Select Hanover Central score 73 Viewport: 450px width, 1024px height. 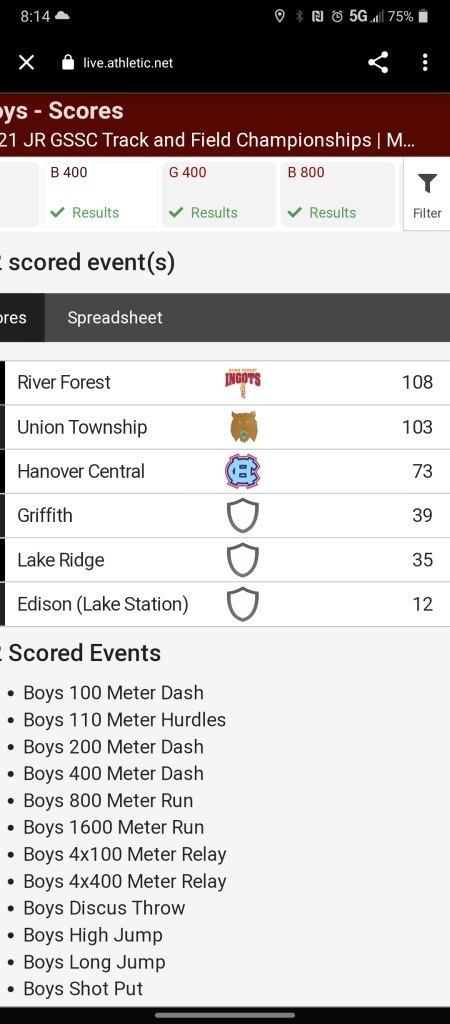click(423, 471)
